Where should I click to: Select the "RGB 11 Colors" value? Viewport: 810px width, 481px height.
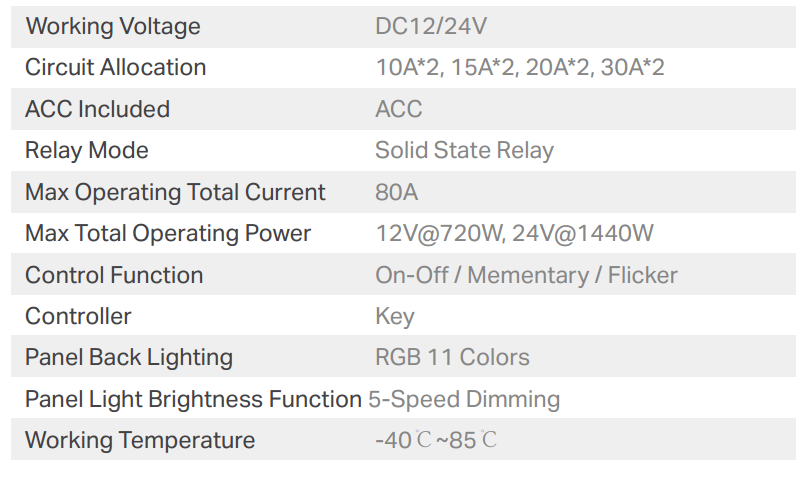click(452, 358)
